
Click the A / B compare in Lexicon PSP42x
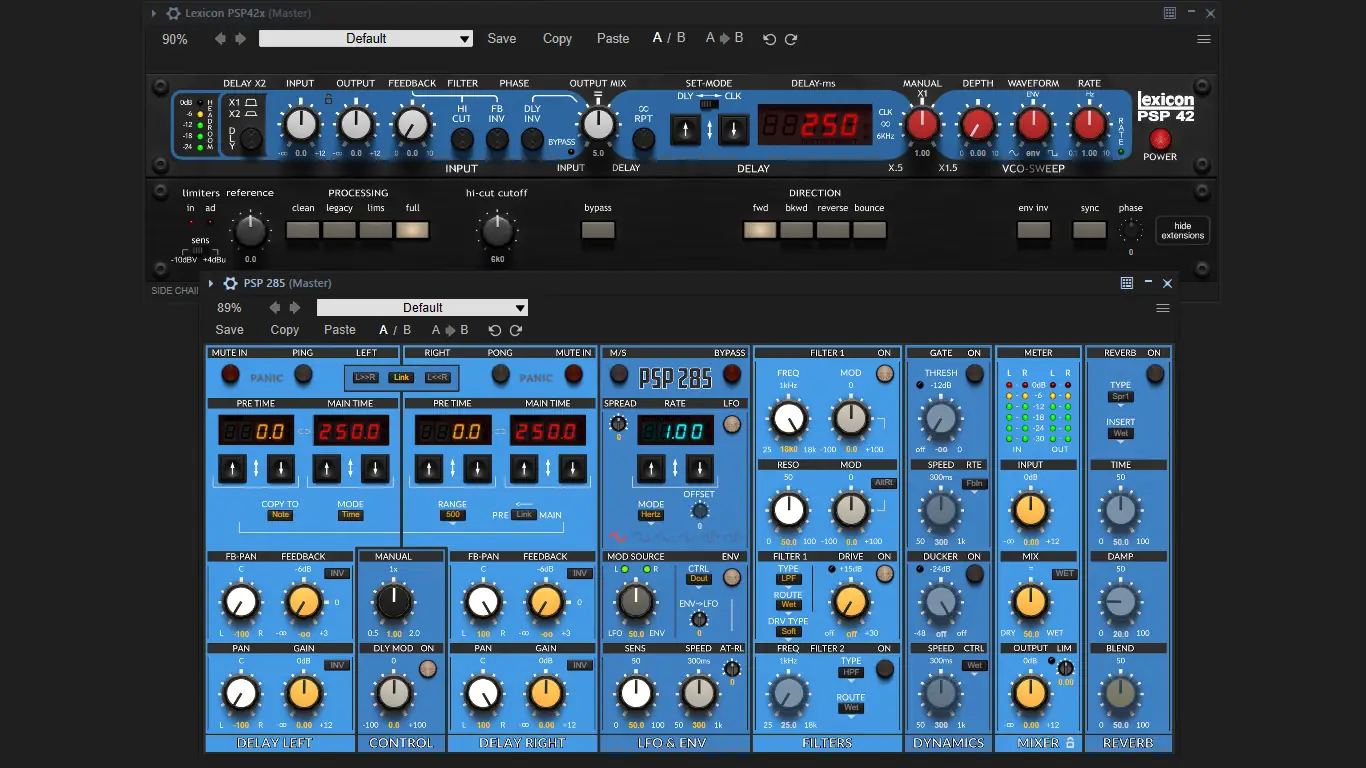pyautogui.click(x=669, y=38)
